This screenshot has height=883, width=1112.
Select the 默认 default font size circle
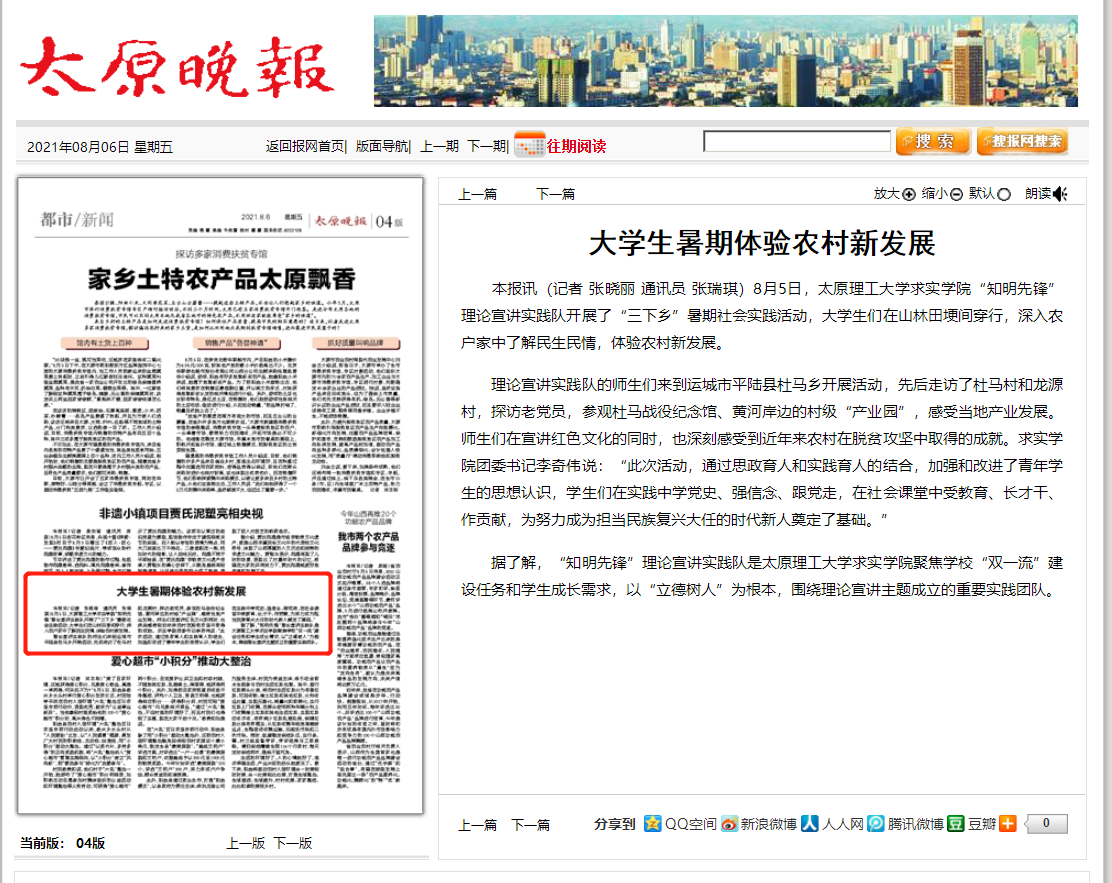coord(1004,195)
